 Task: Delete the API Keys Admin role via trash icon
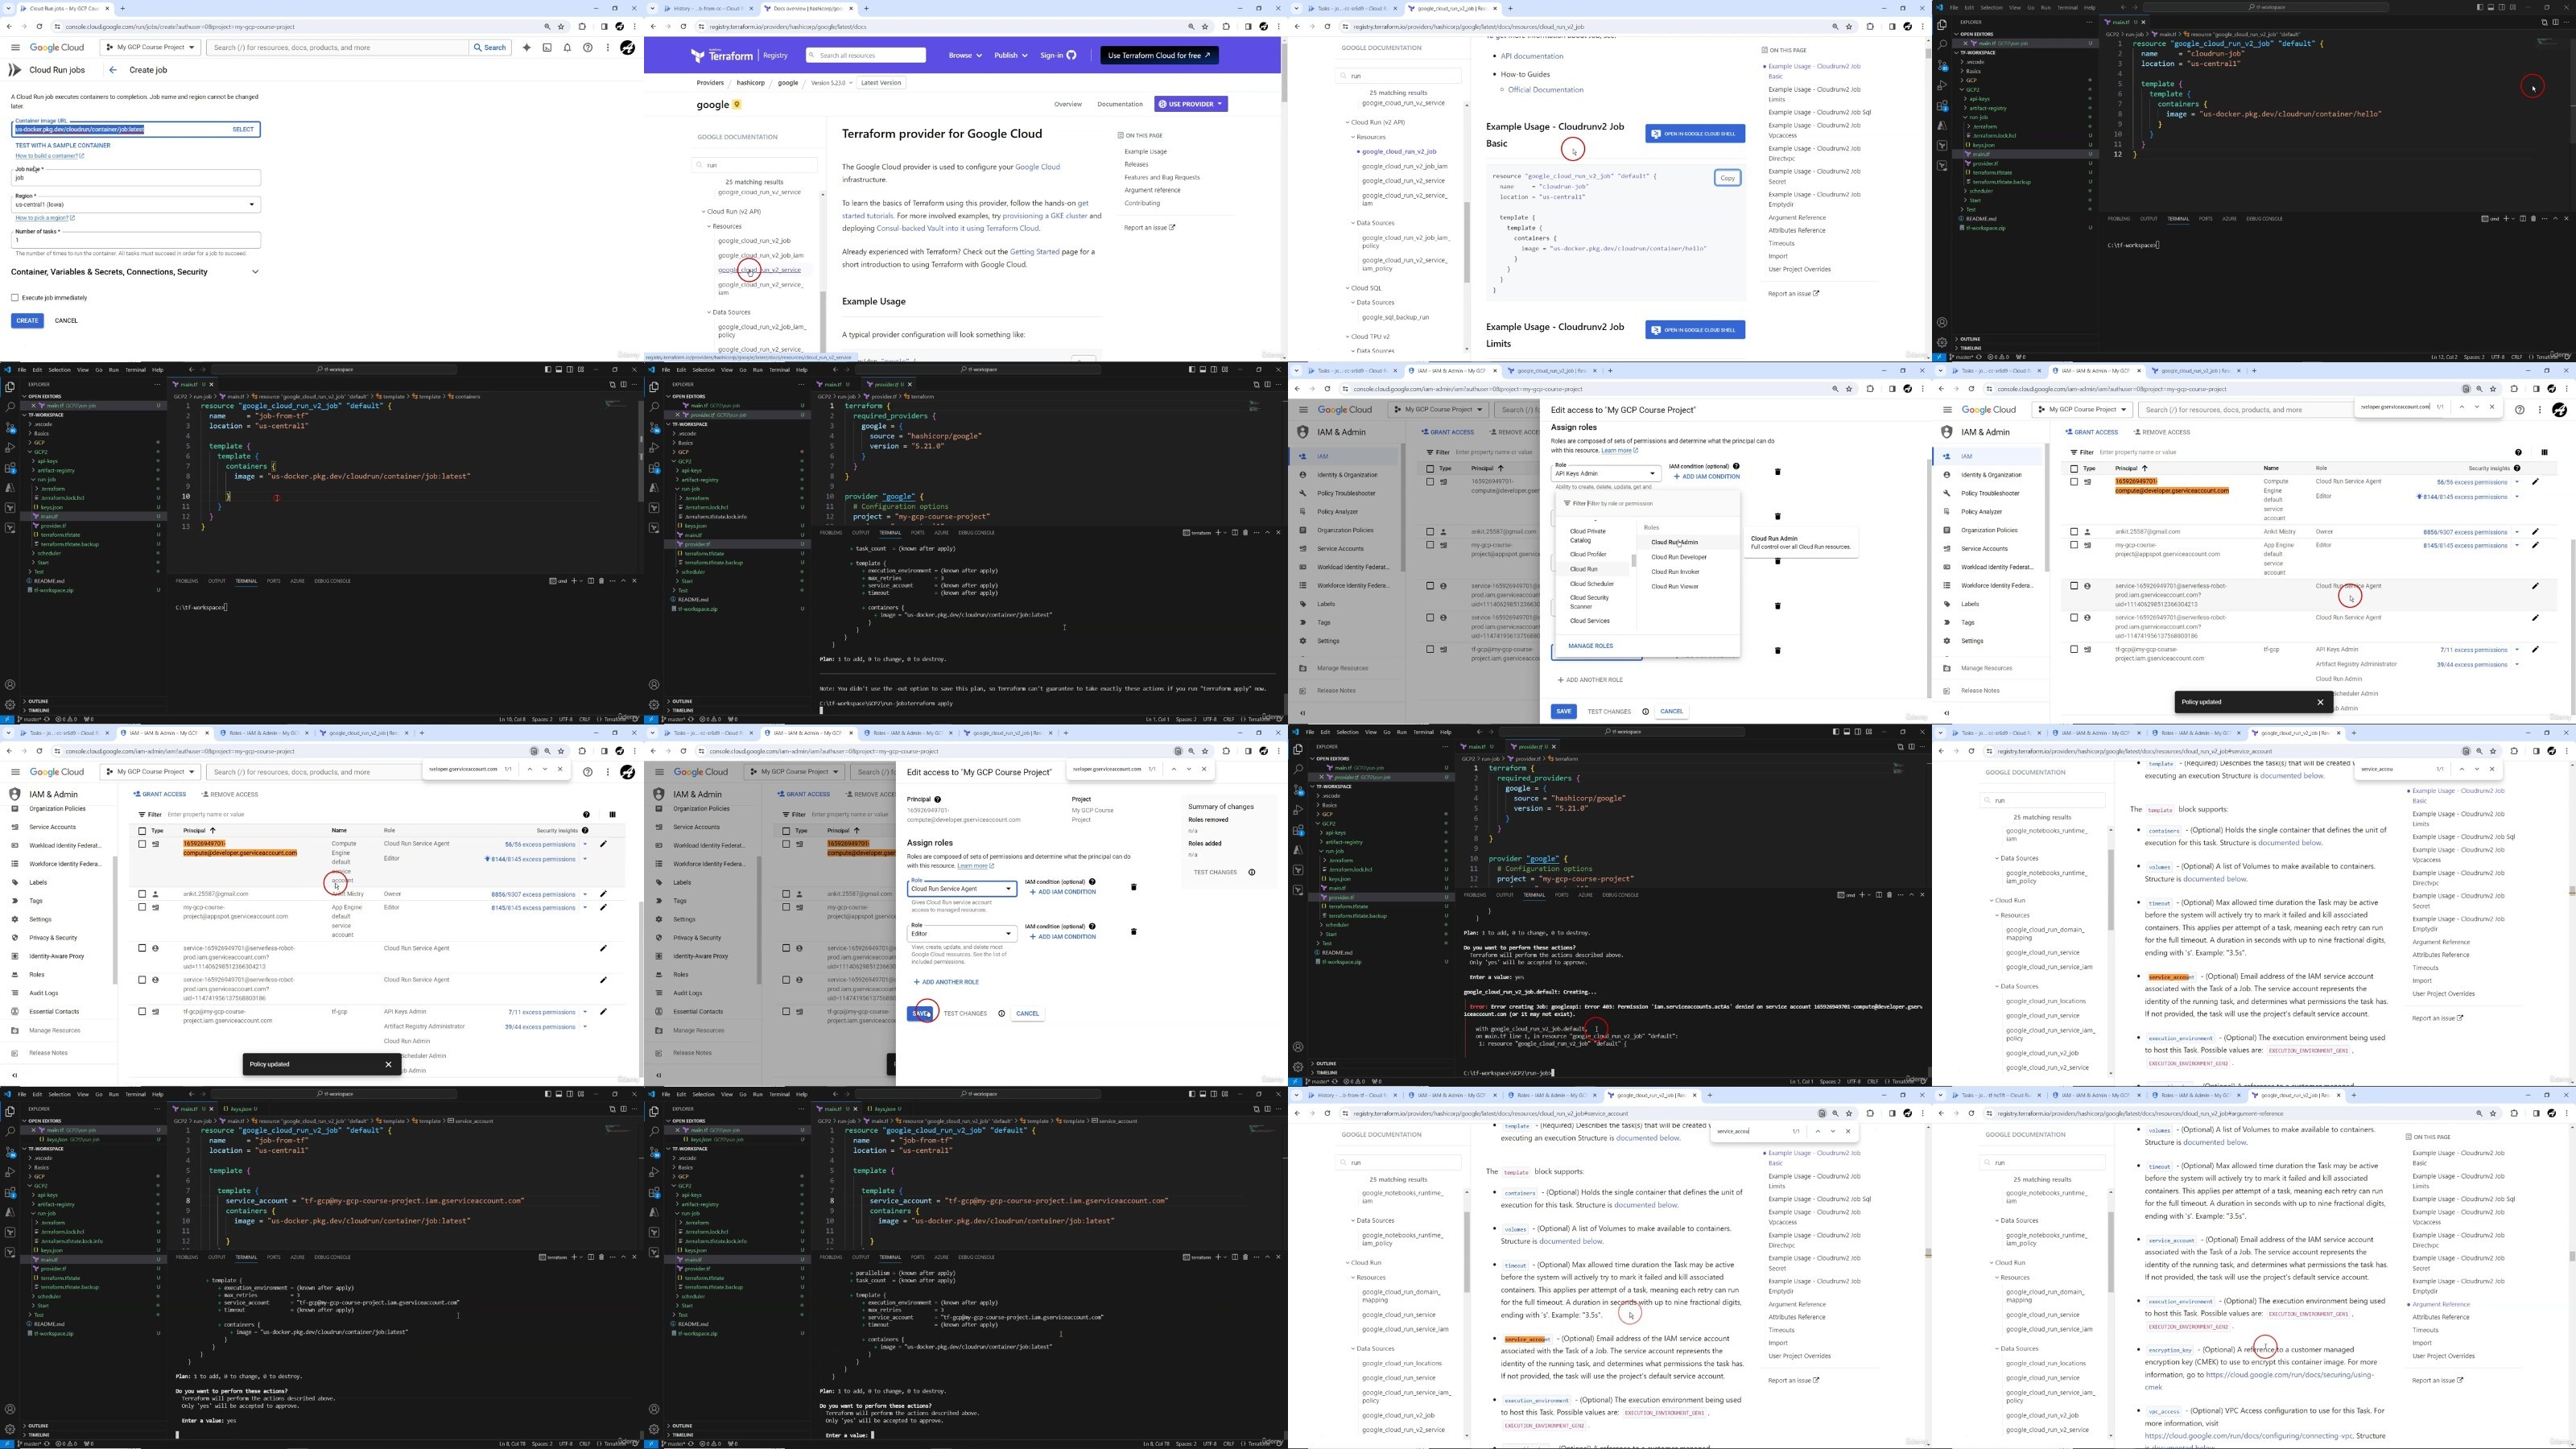click(x=1777, y=472)
